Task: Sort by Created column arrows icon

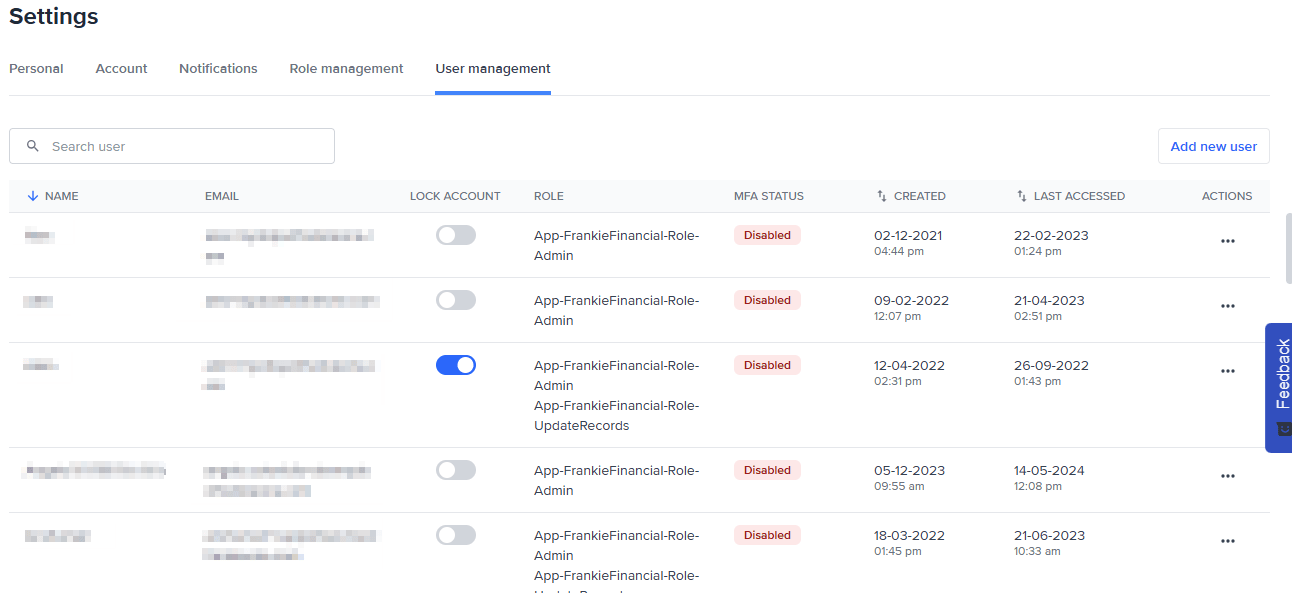Action: point(882,196)
